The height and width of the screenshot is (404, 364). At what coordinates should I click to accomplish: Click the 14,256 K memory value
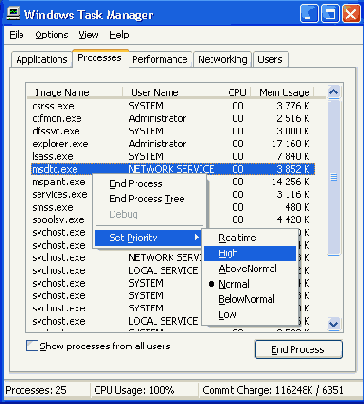(291, 182)
